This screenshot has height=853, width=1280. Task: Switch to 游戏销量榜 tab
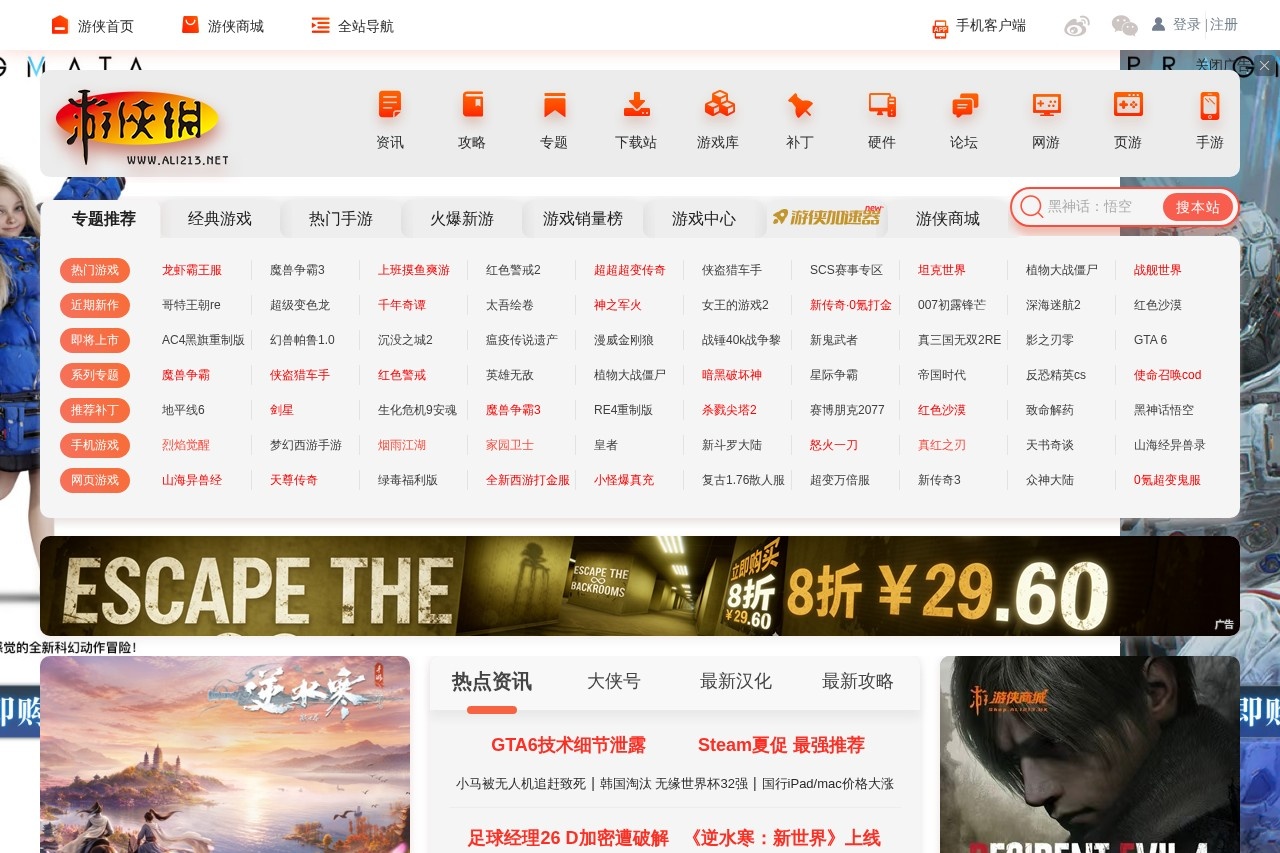click(583, 218)
